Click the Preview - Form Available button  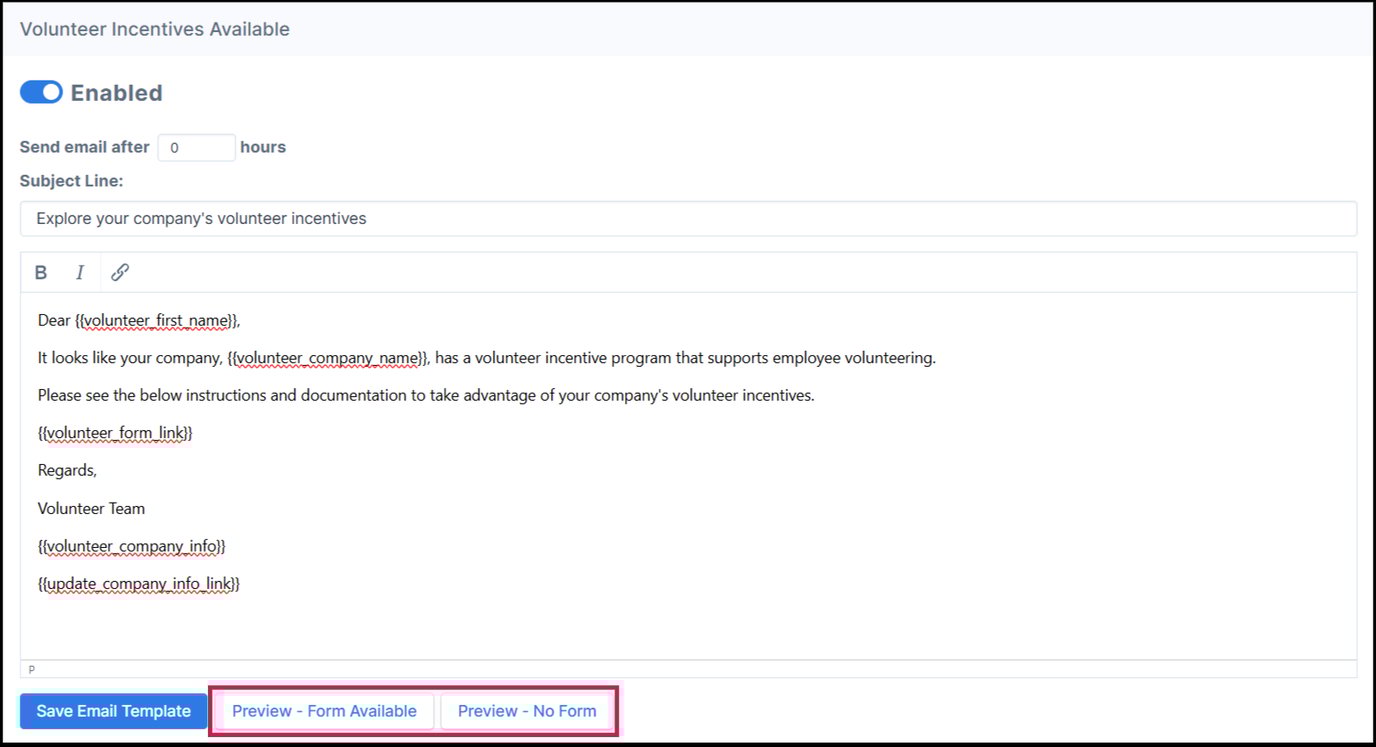(323, 710)
